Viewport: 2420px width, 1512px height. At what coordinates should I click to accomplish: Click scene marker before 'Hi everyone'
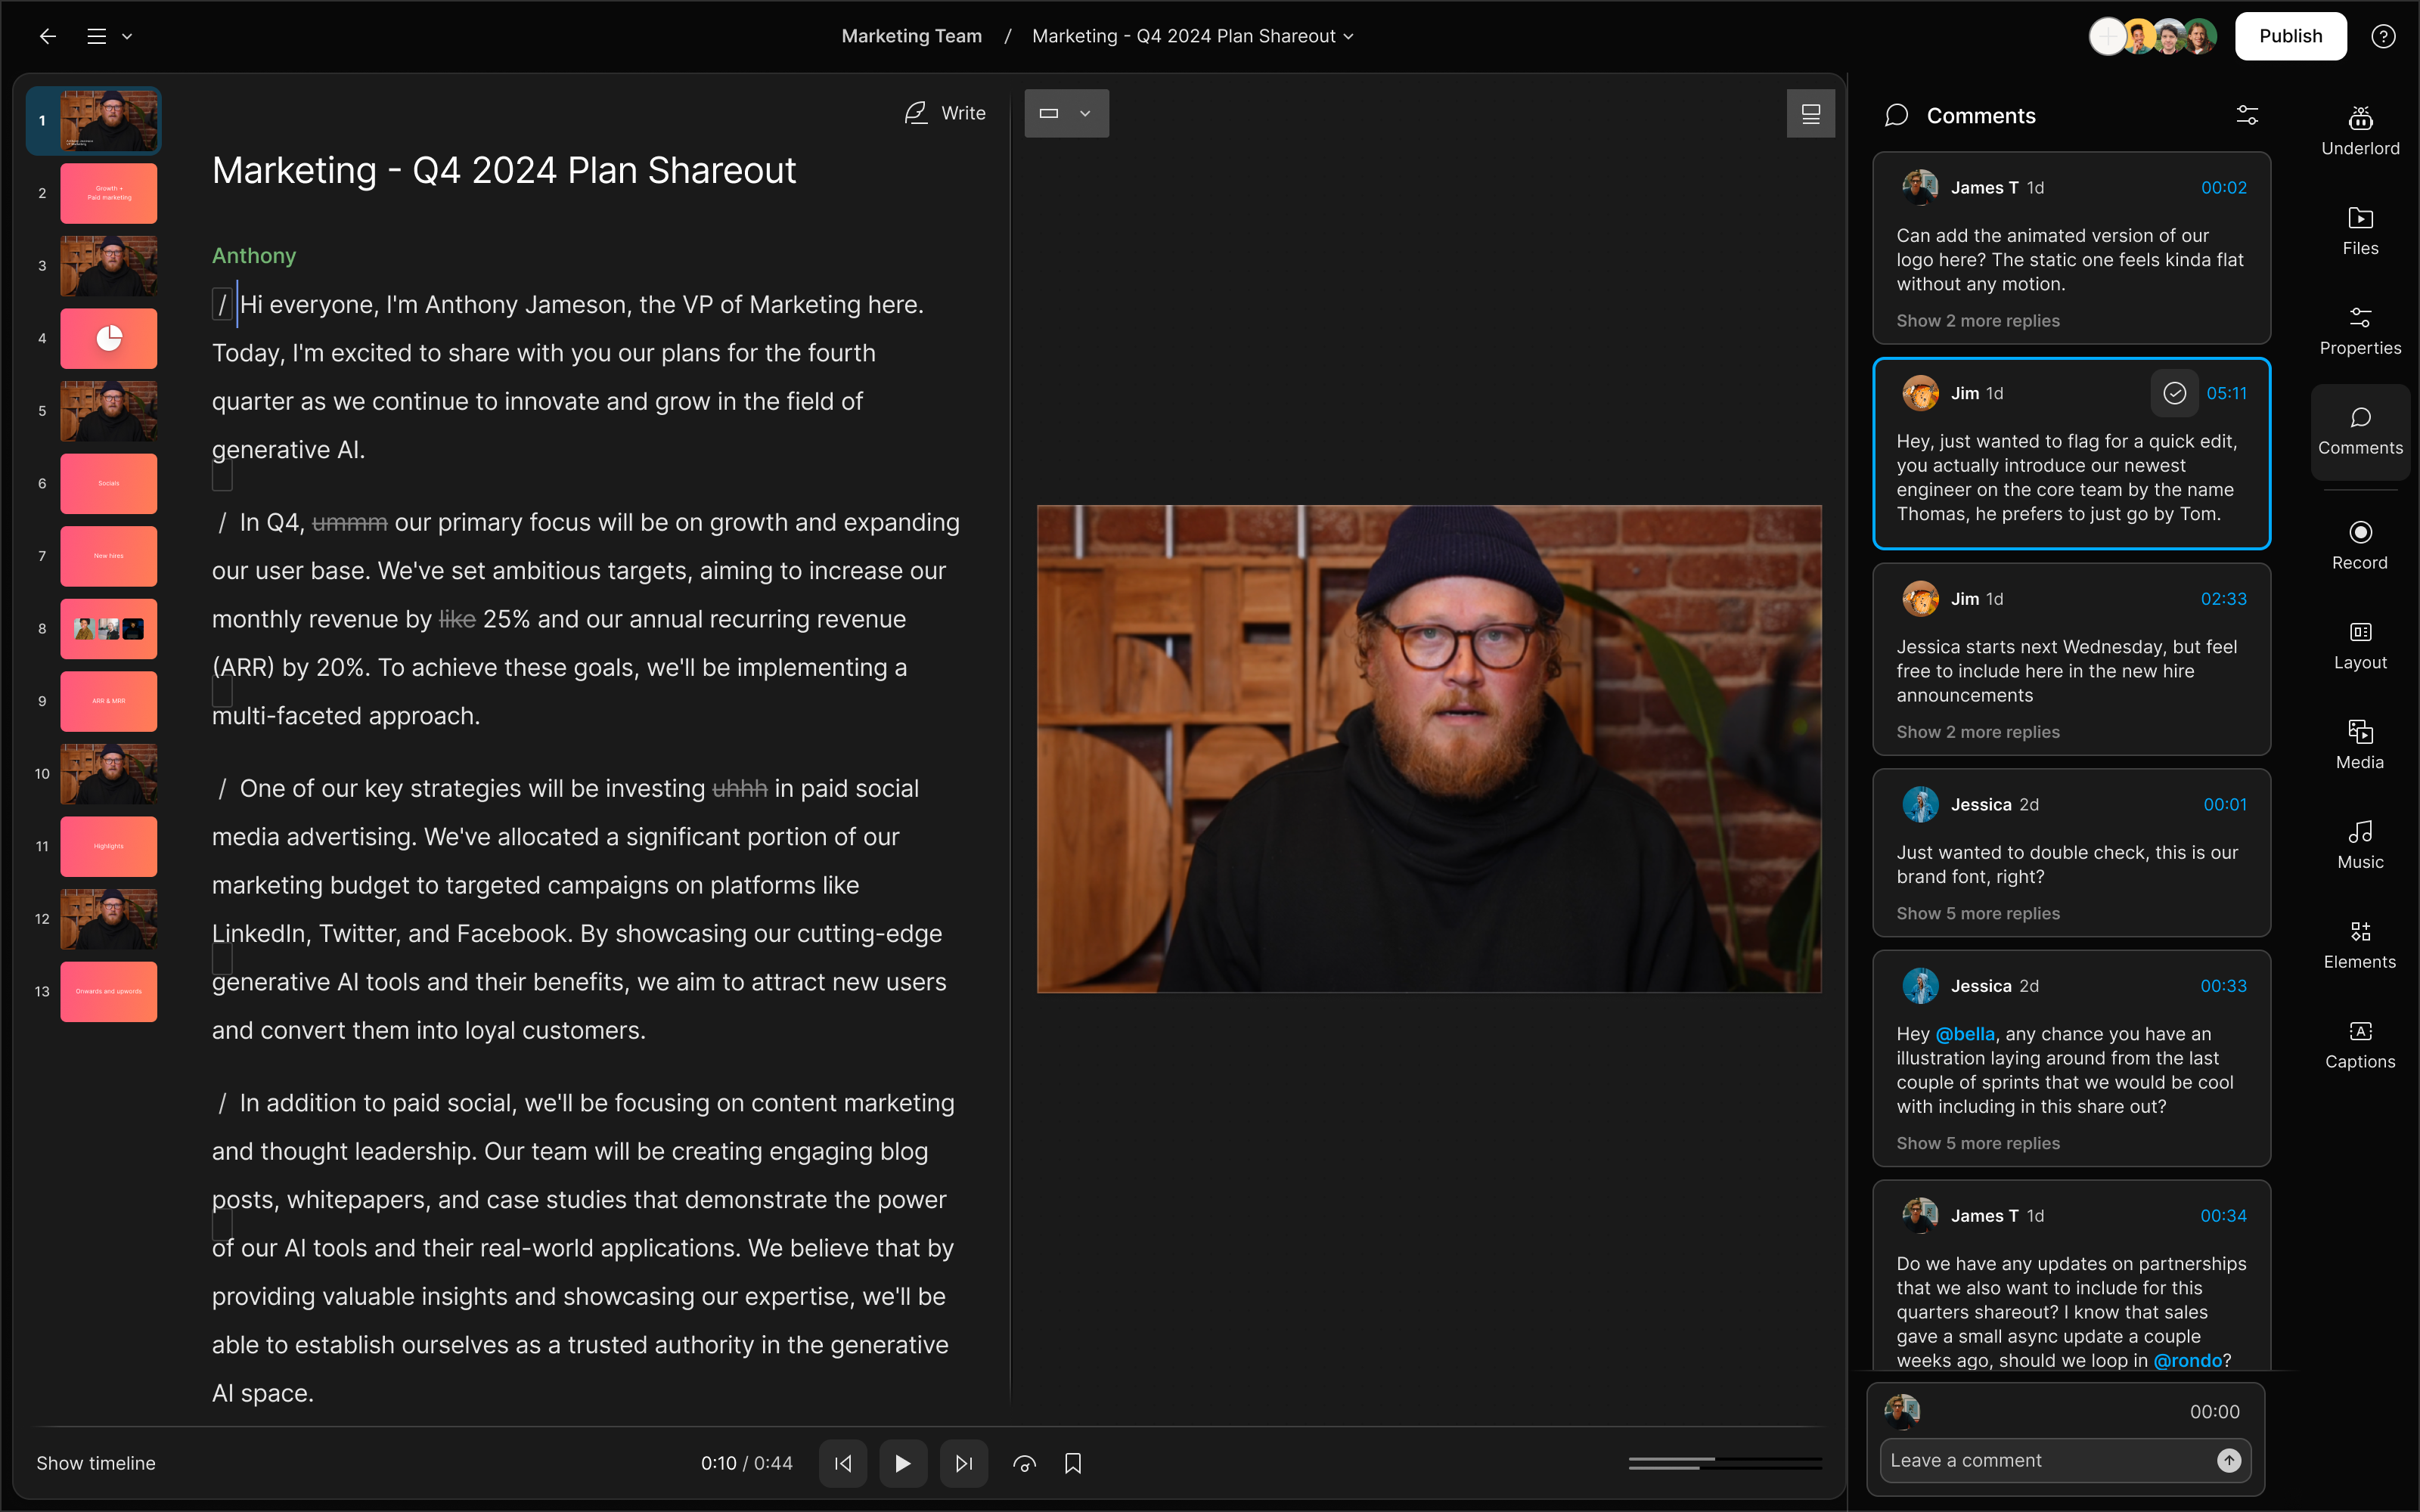(x=222, y=304)
